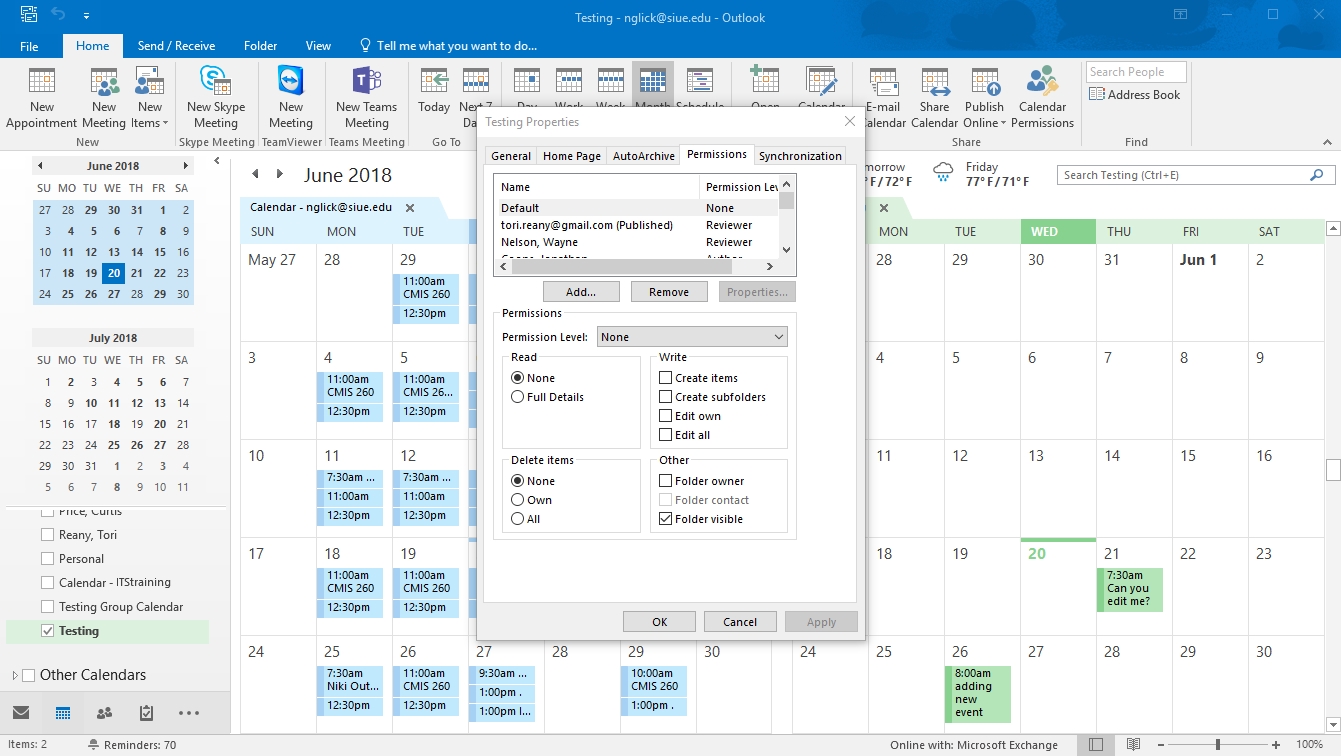Select Full Details read option
This screenshot has height=756, width=1341.
click(x=517, y=397)
